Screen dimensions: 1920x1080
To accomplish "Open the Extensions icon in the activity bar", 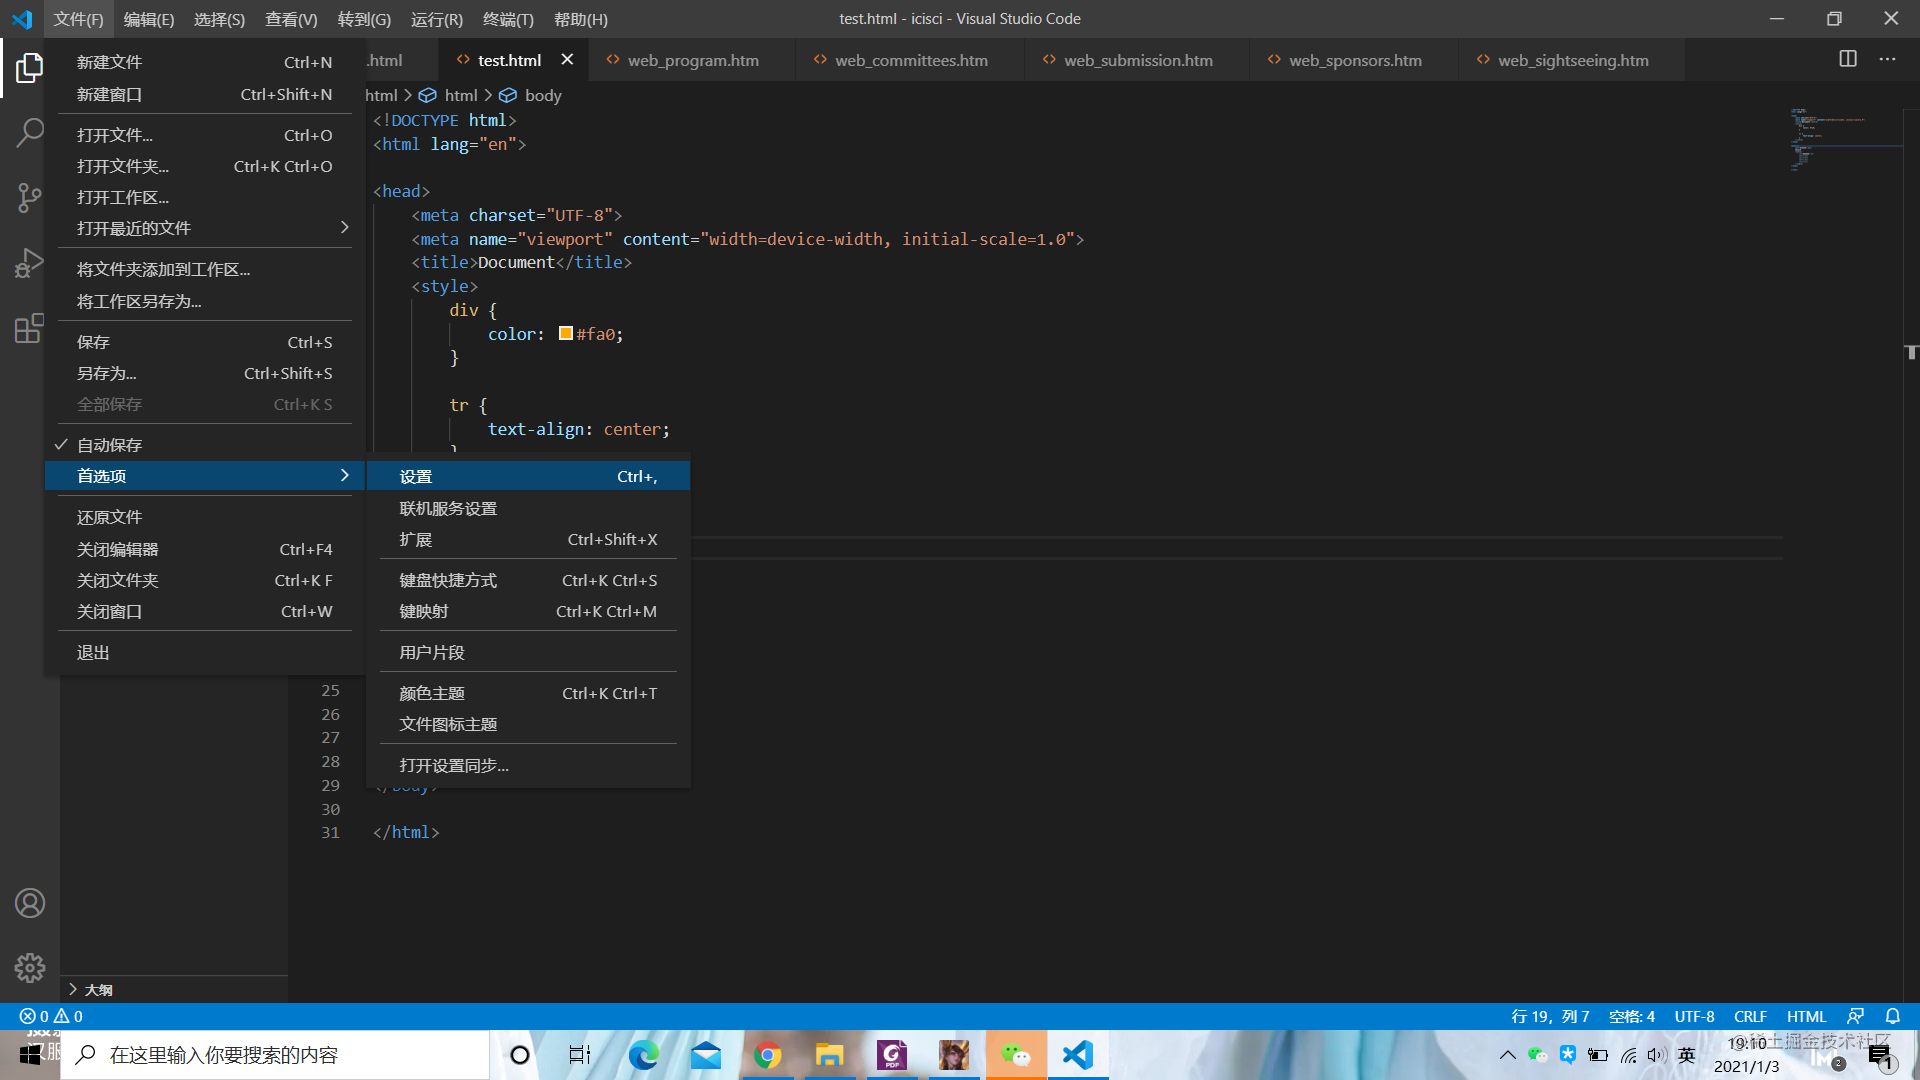I will (30, 329).
